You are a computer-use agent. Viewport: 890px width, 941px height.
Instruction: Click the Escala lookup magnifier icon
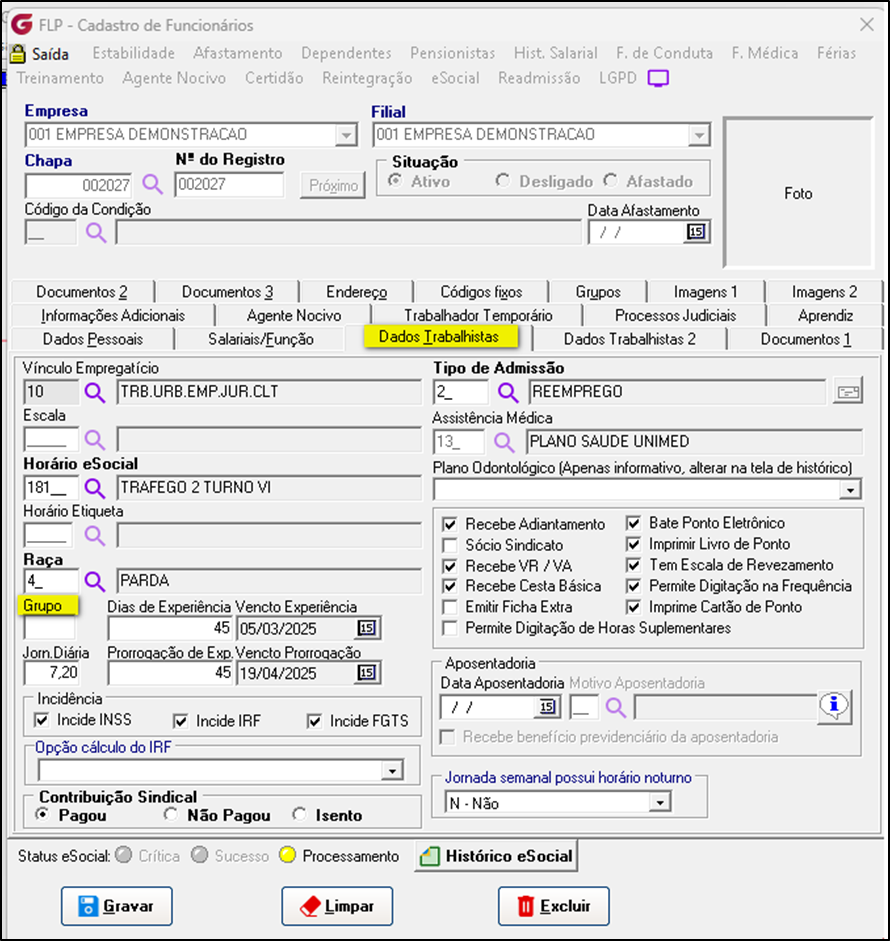(x=95, y=440)
